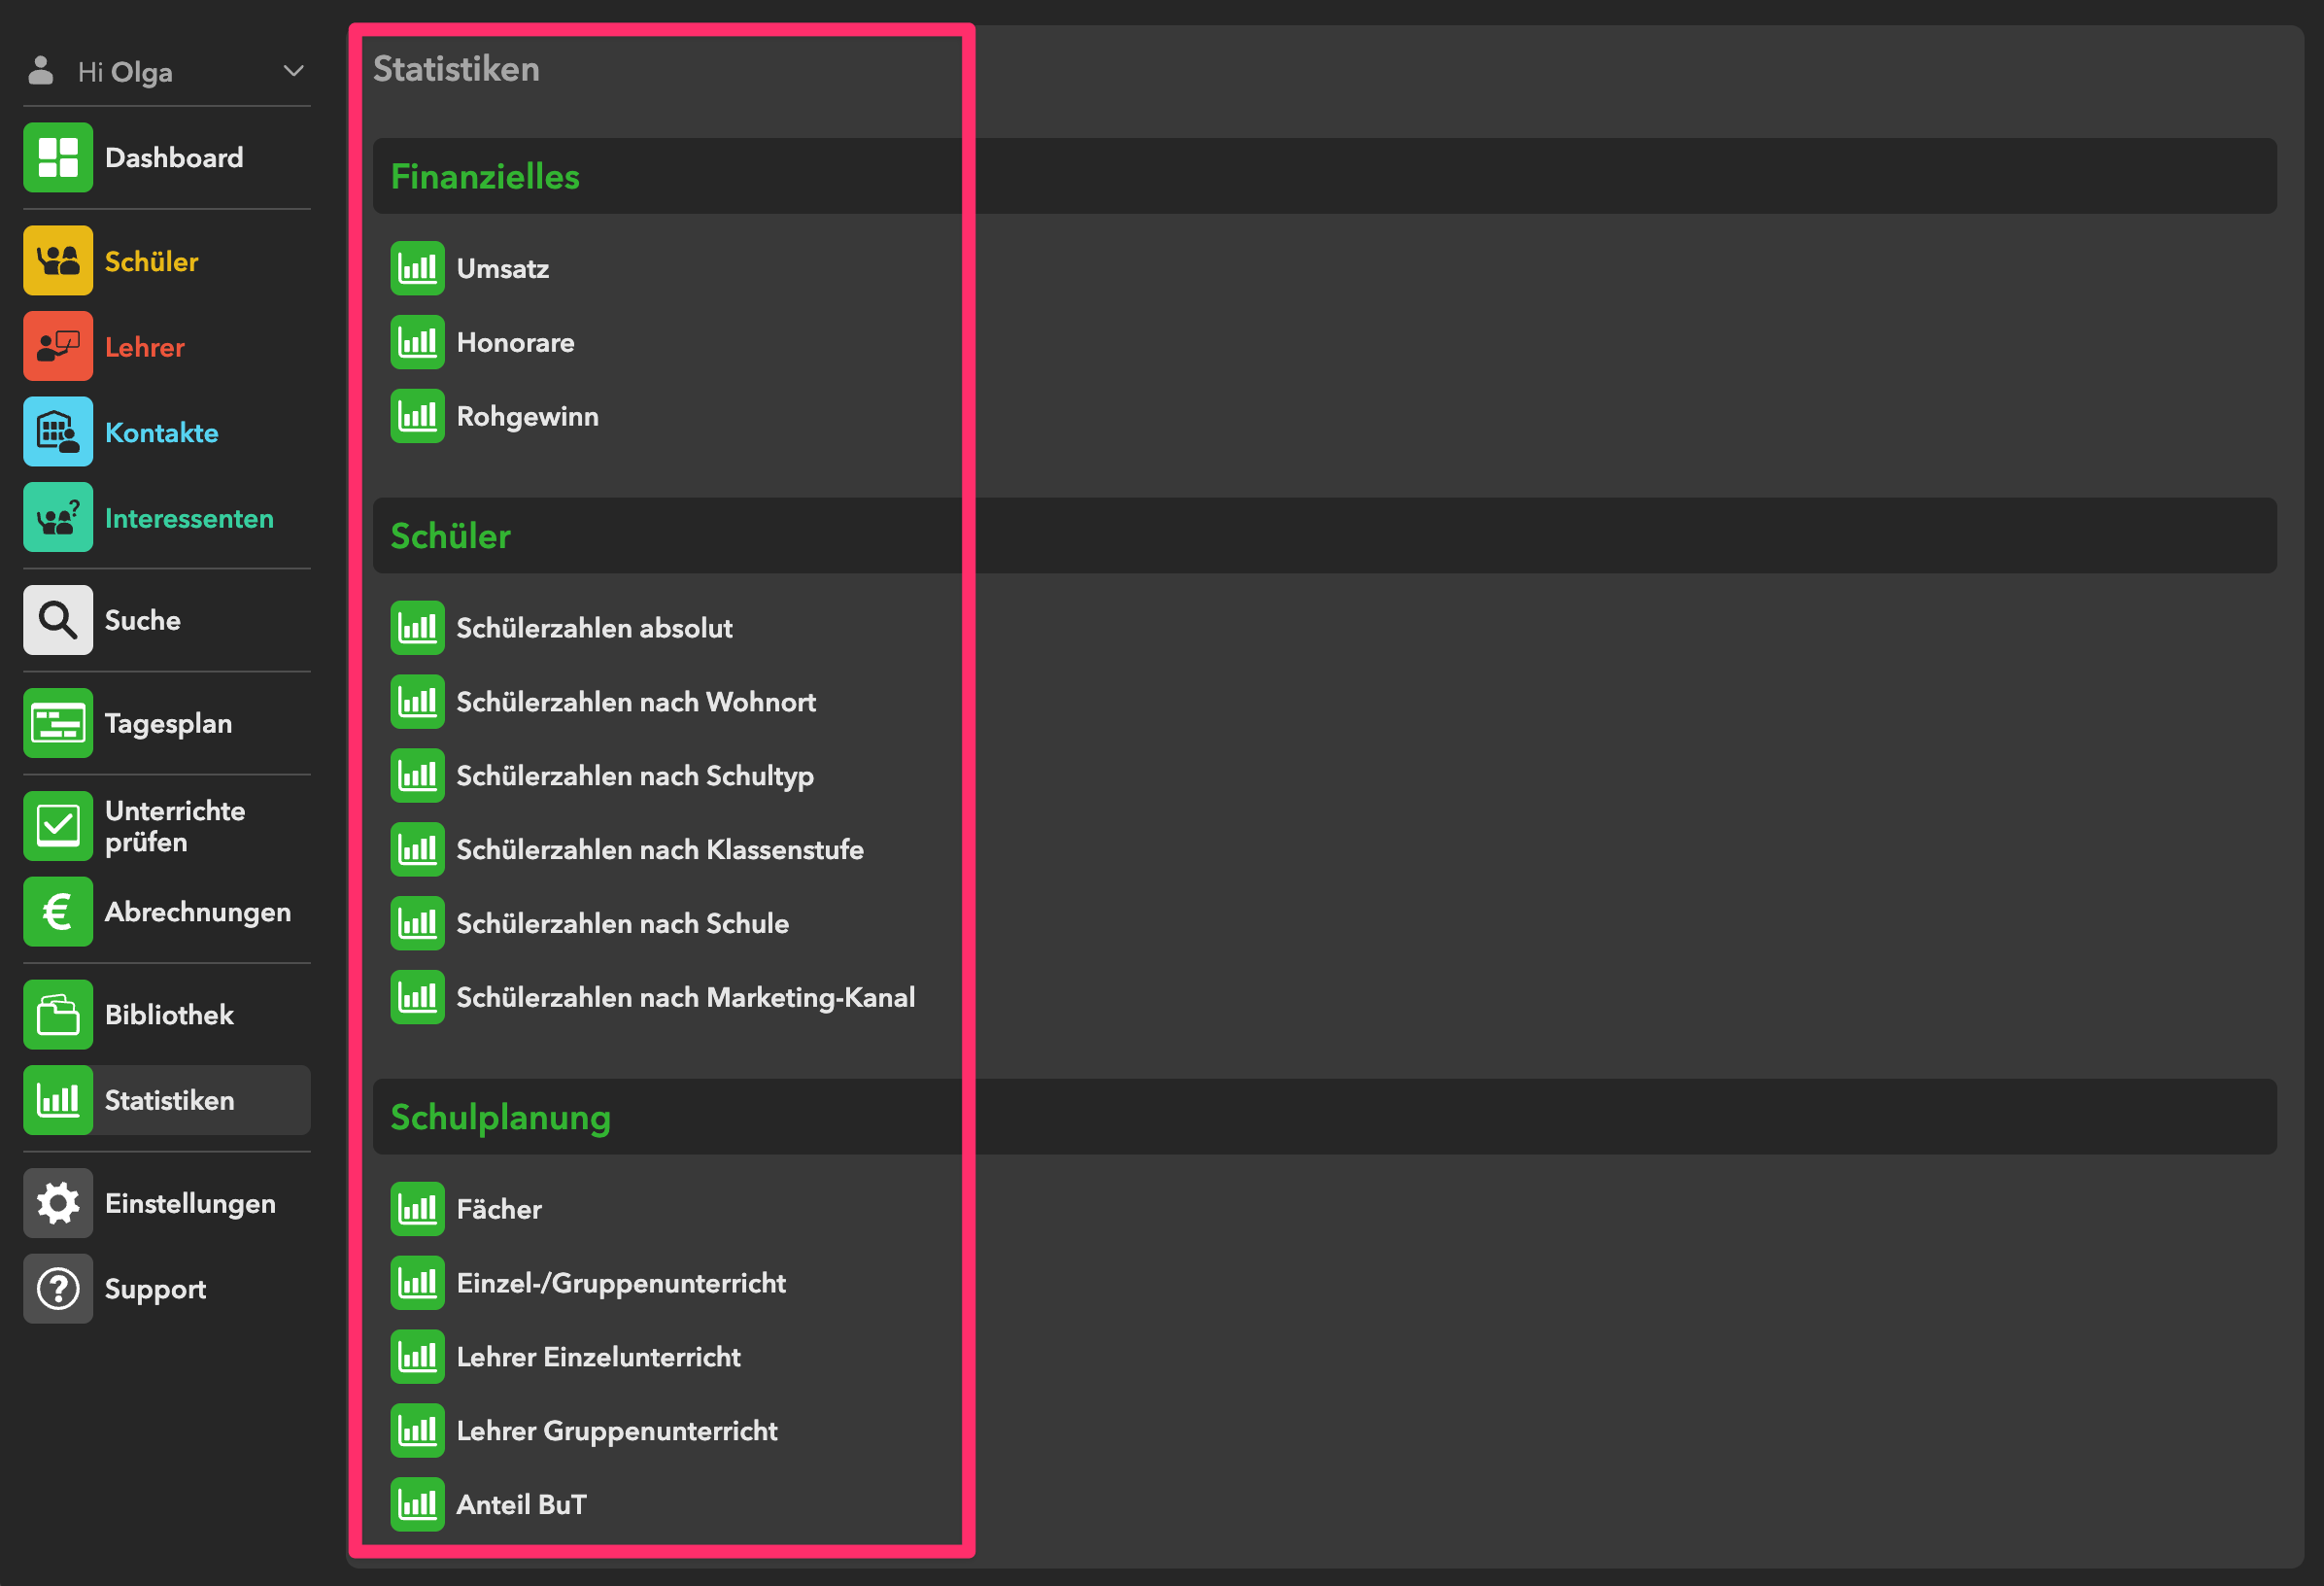Click the Interessenten question-mark people icon
This screenshot has width=2324, height=1586.
point(58,517)
